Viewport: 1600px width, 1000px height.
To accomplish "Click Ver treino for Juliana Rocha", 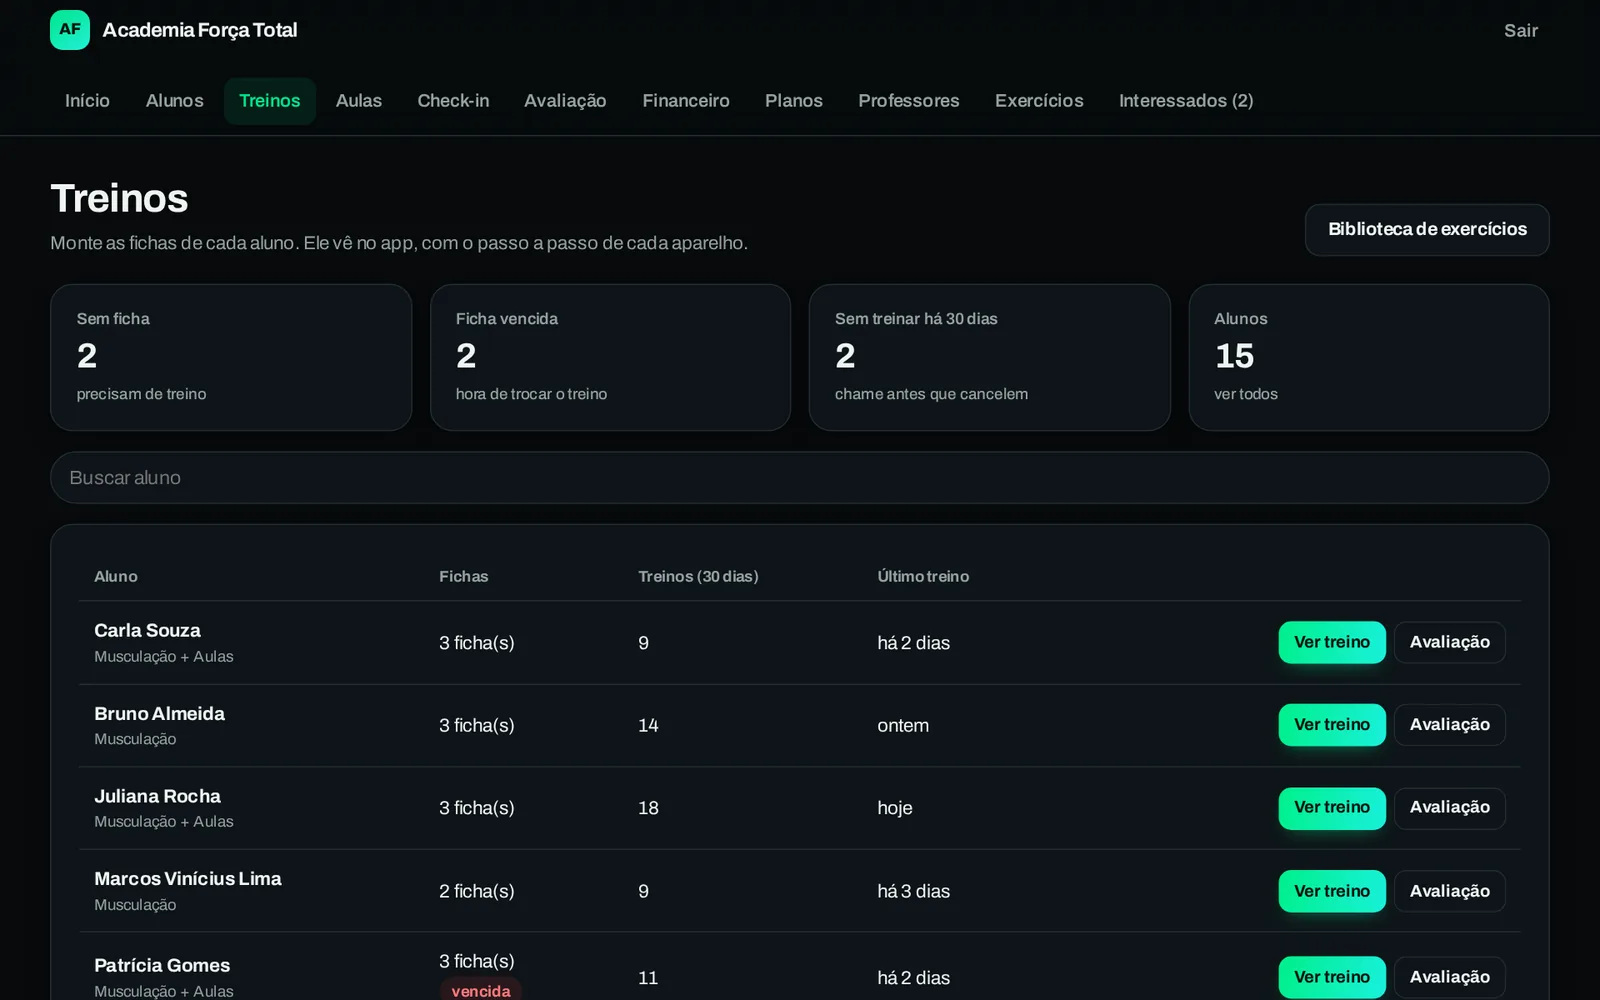I will click(1332, 808).
